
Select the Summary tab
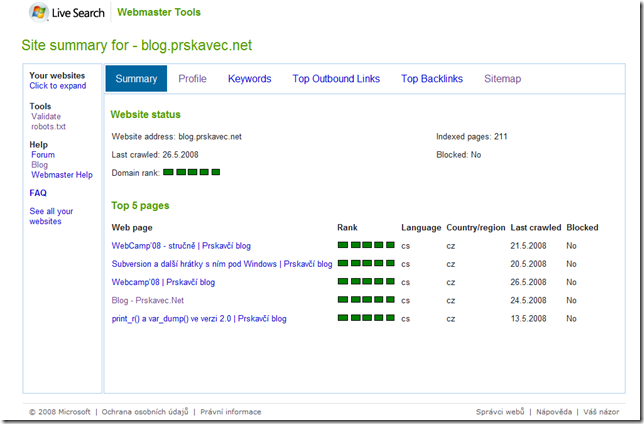[x=136, y=78]
